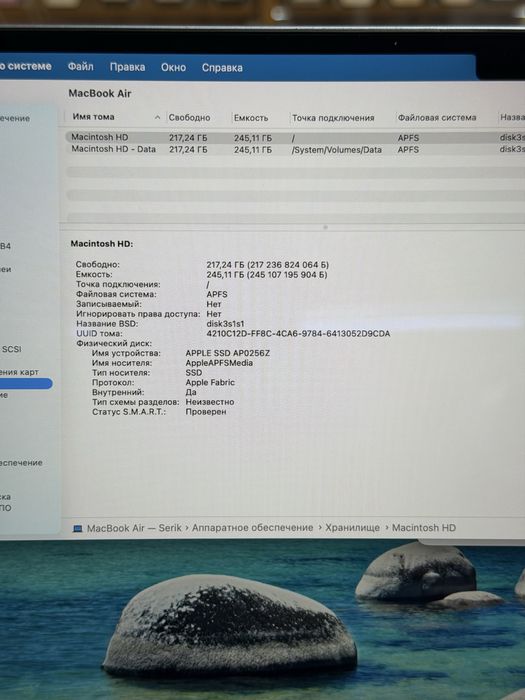Open the Окно menu
This screenshot has width=525, height=700.
[173, 68]
